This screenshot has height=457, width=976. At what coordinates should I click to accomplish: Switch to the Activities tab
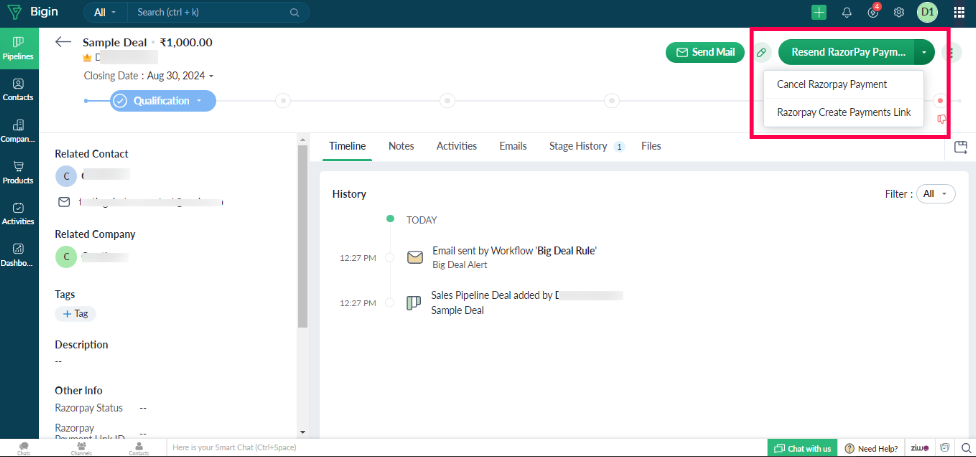coord(456,146)
